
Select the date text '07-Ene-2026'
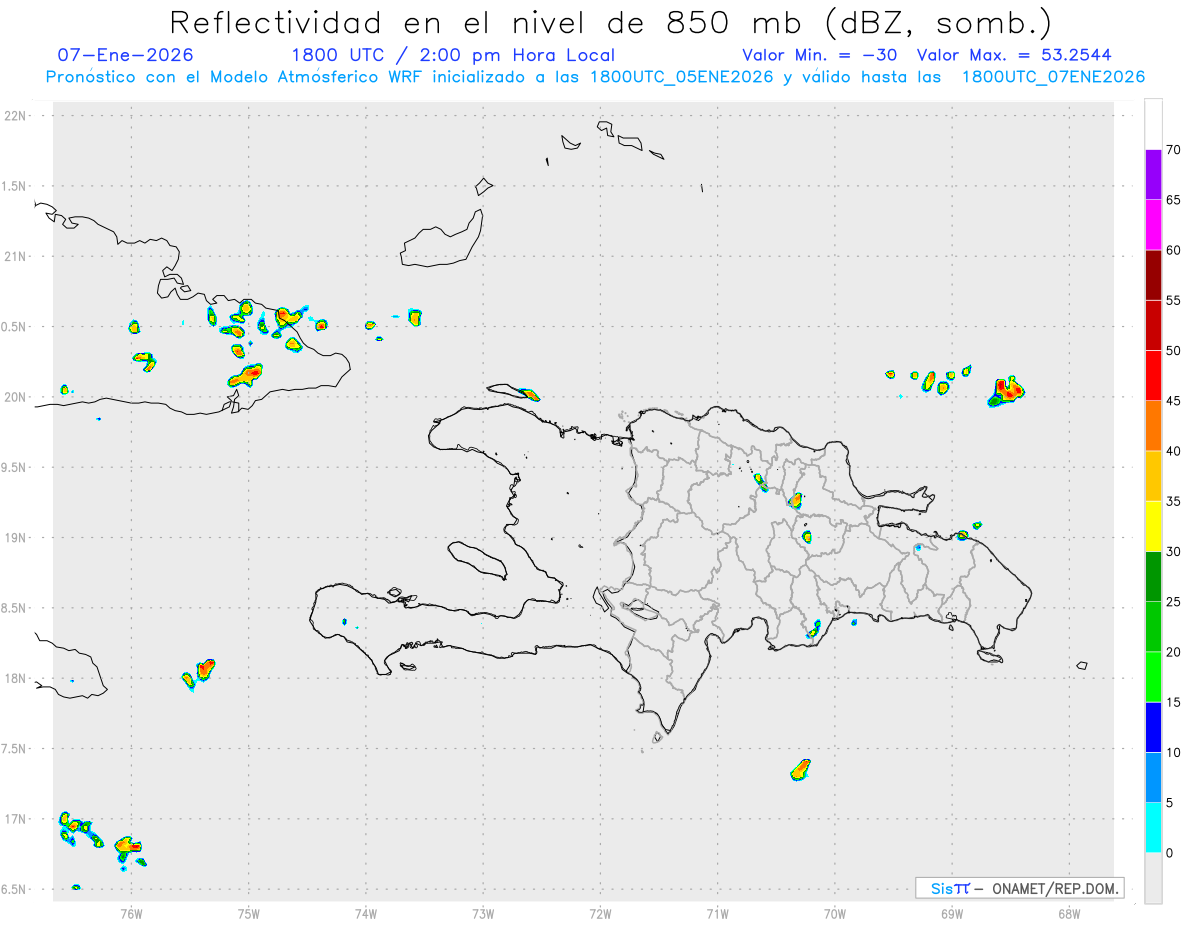click(x=126, y=55)
